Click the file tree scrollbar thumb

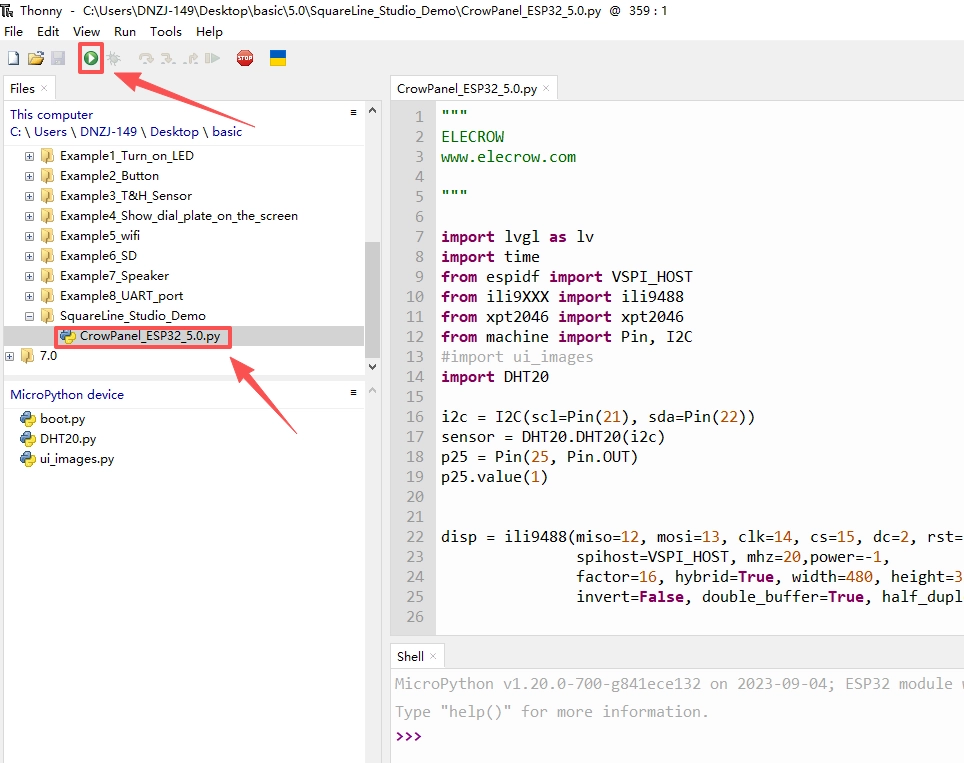coord(372,299)
